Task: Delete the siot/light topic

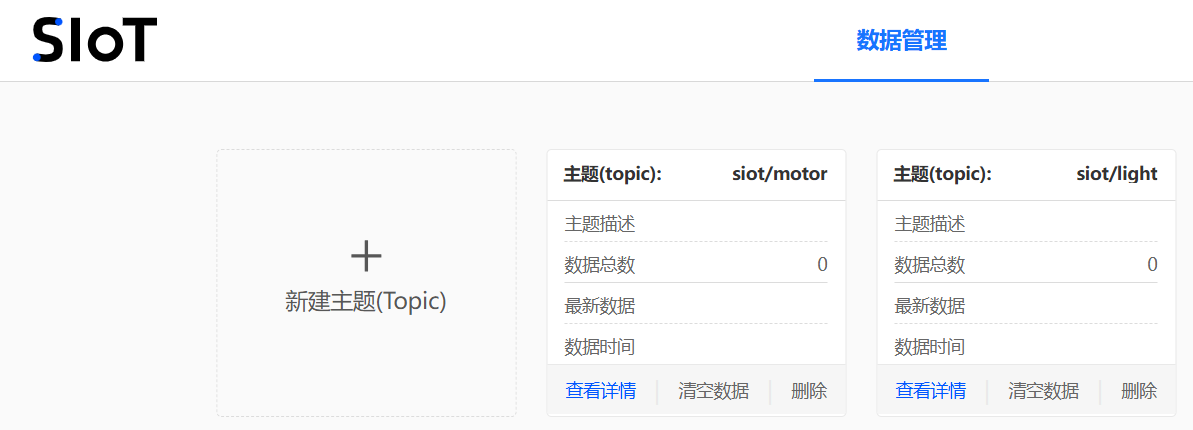Action: pos(1139,392)
